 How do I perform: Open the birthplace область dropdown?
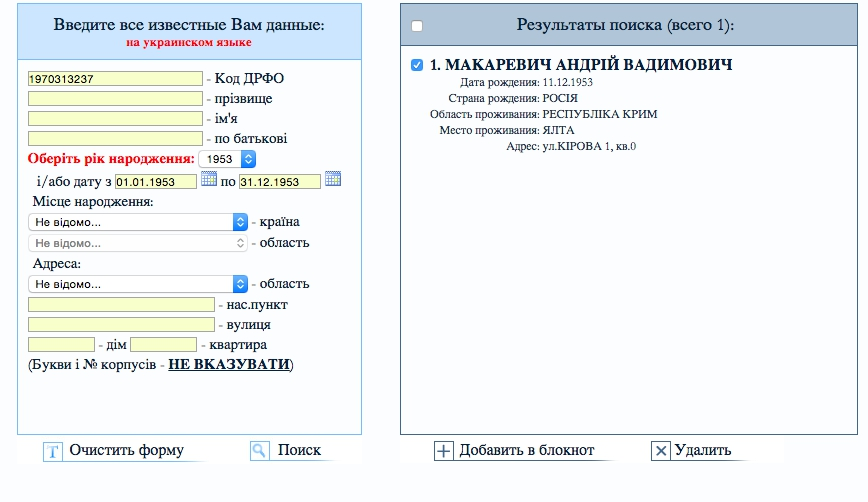point(138,243)
